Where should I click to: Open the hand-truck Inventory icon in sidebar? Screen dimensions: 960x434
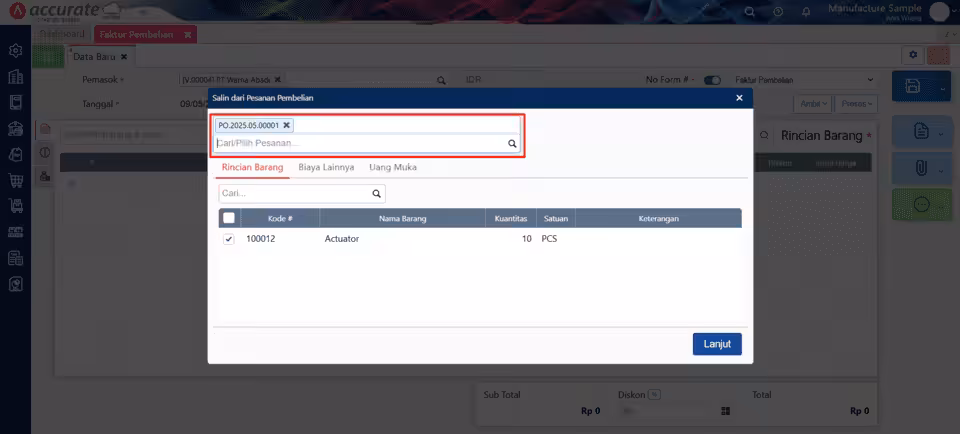tap(15, 206)
